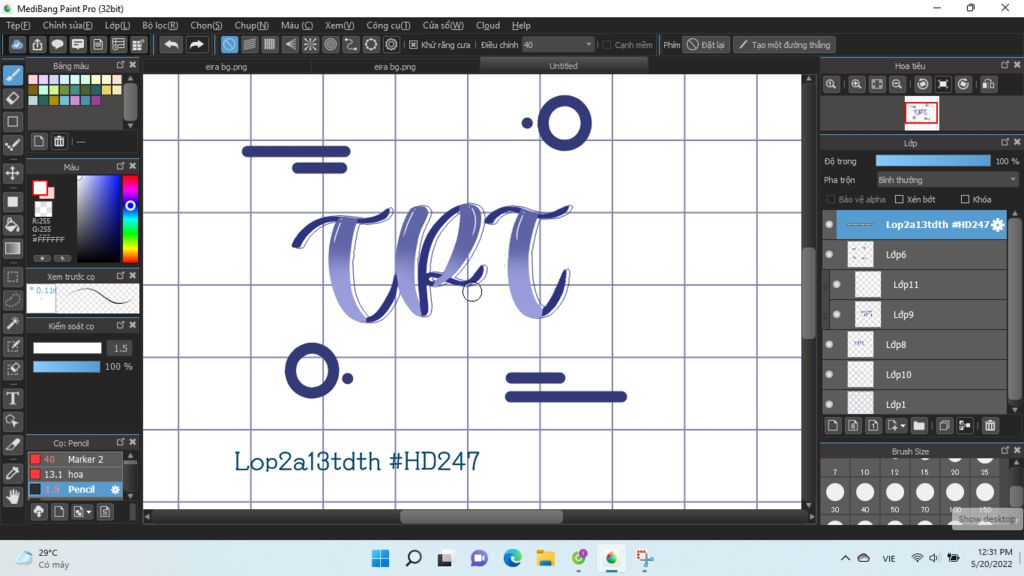1024x576 pixels.
Task: Duplicate the current layer
Action: [944, 426]
